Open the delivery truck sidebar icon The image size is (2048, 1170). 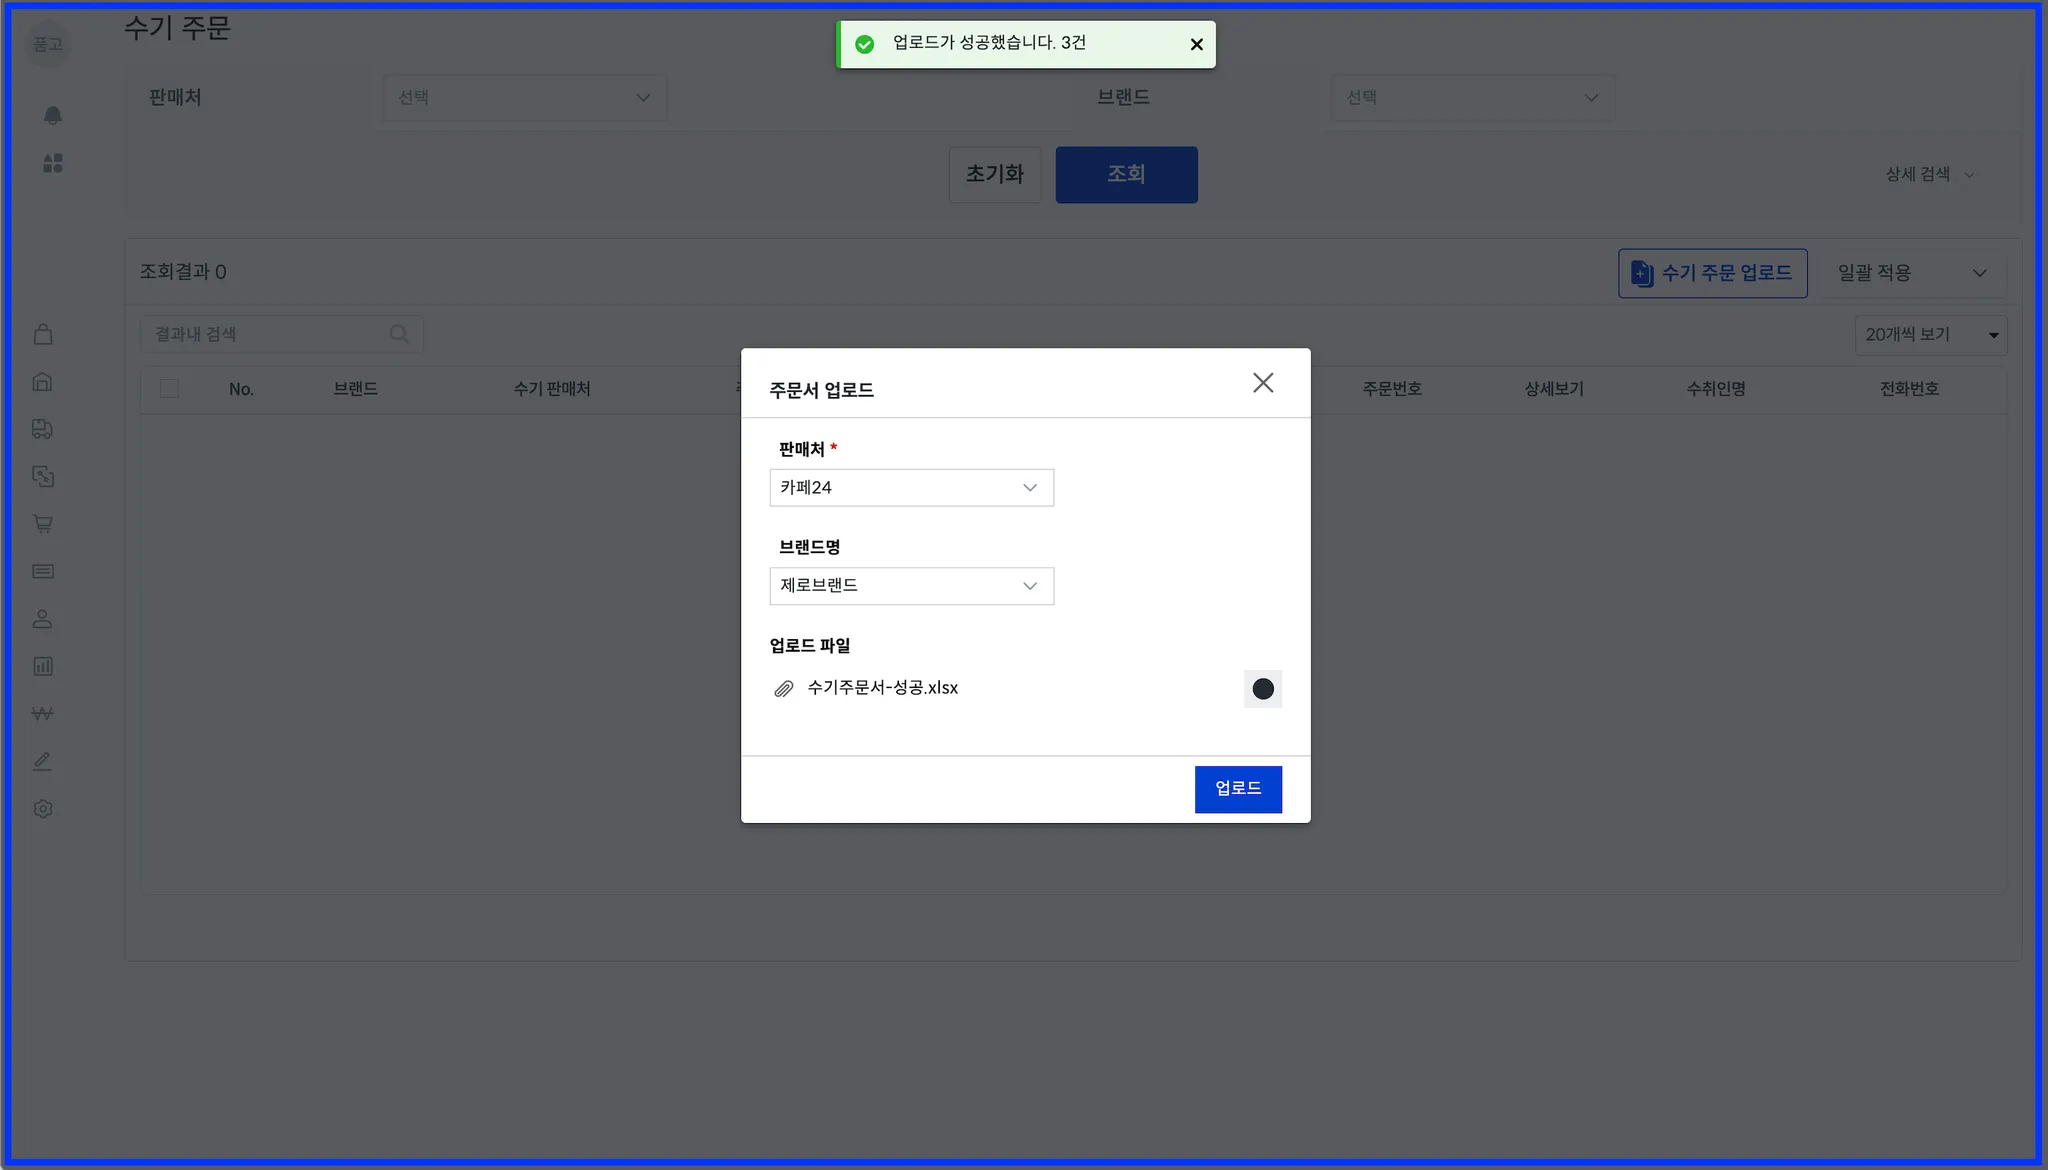(43, 429)
